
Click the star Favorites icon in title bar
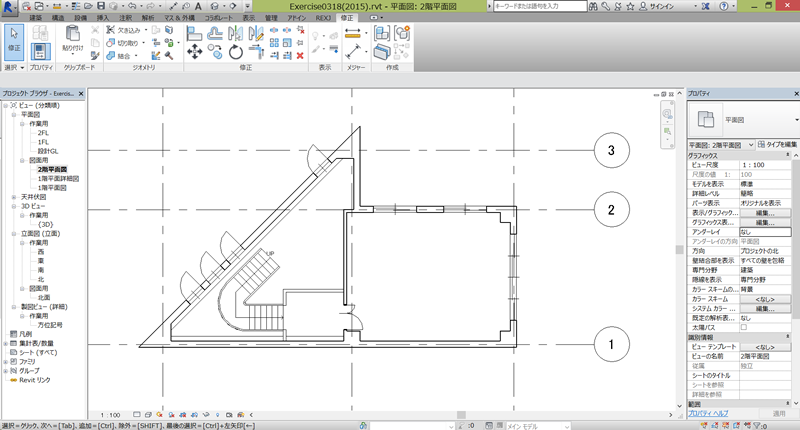pos(631,6)
